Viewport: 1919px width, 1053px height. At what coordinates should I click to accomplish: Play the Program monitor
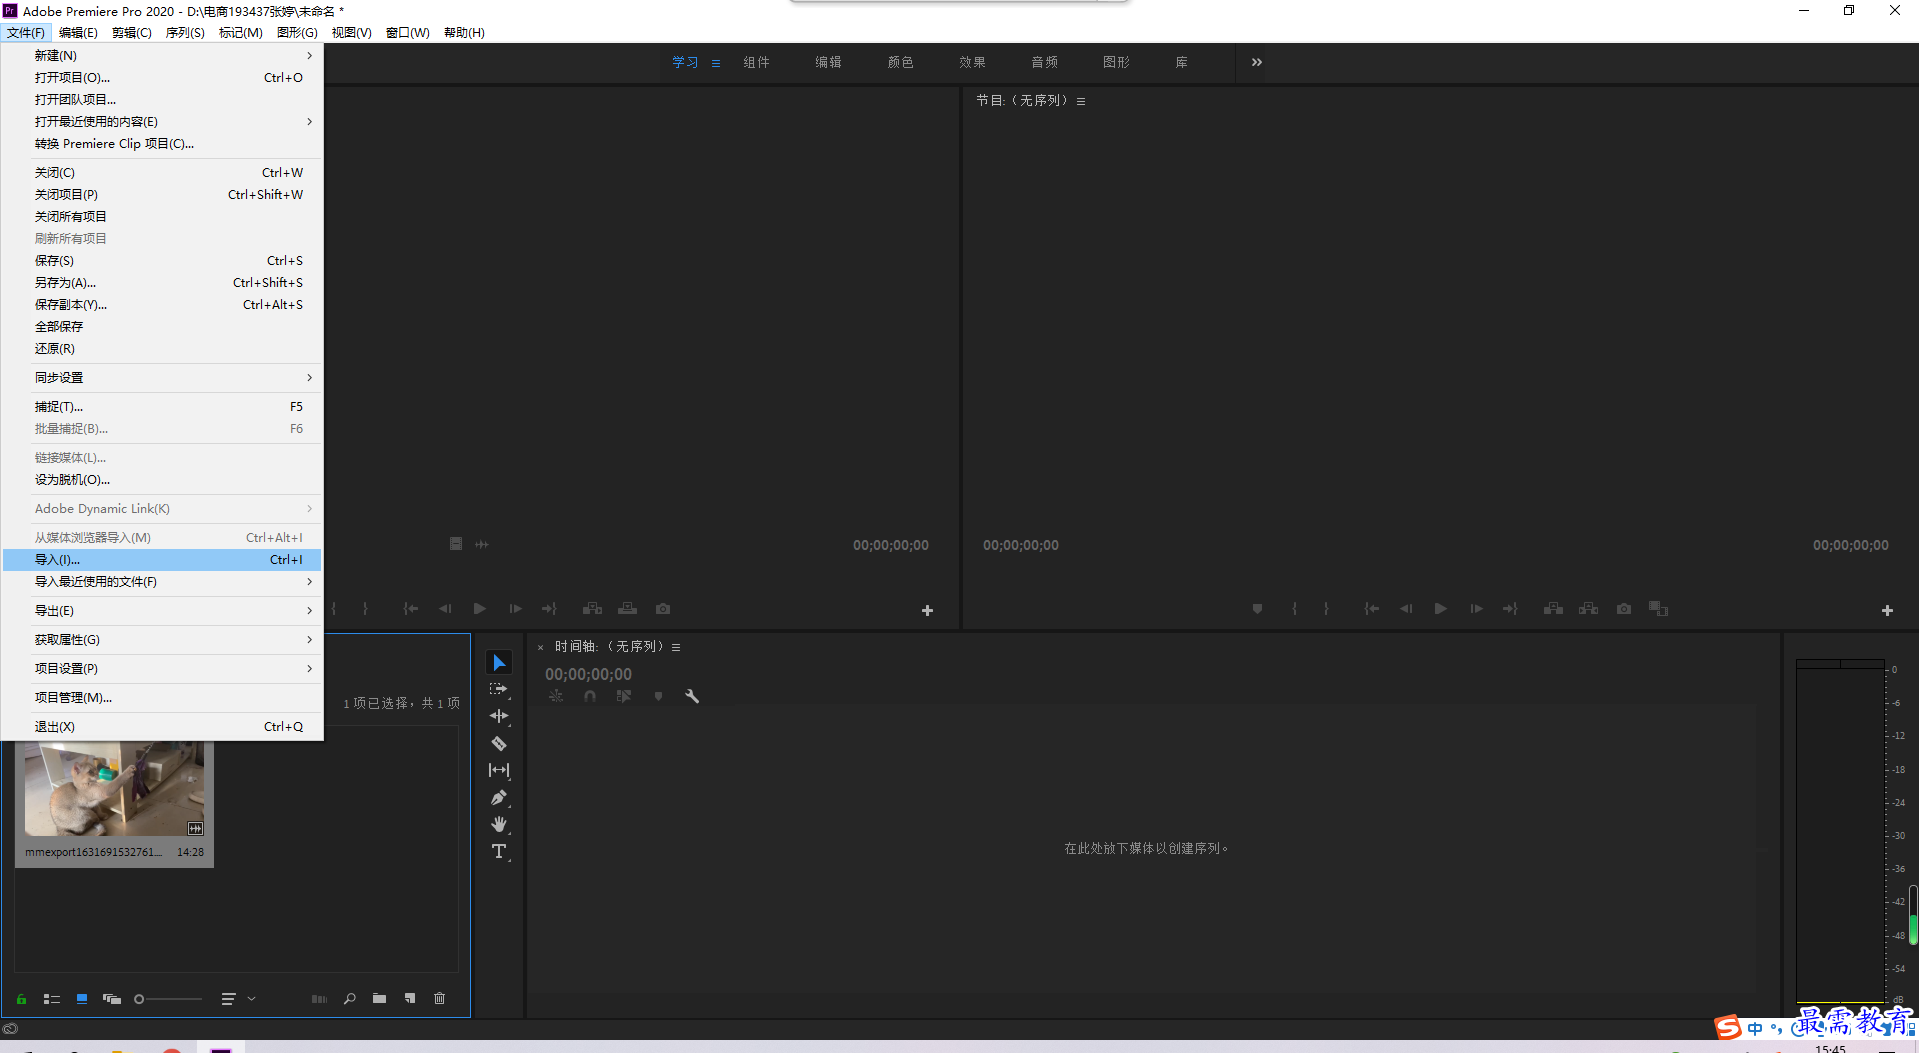pyautogui.click(x=1440, y=608)
